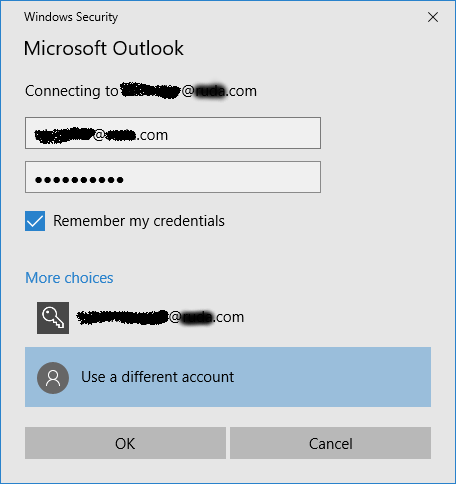Collapse the More choices section

(x=69, y=278)
